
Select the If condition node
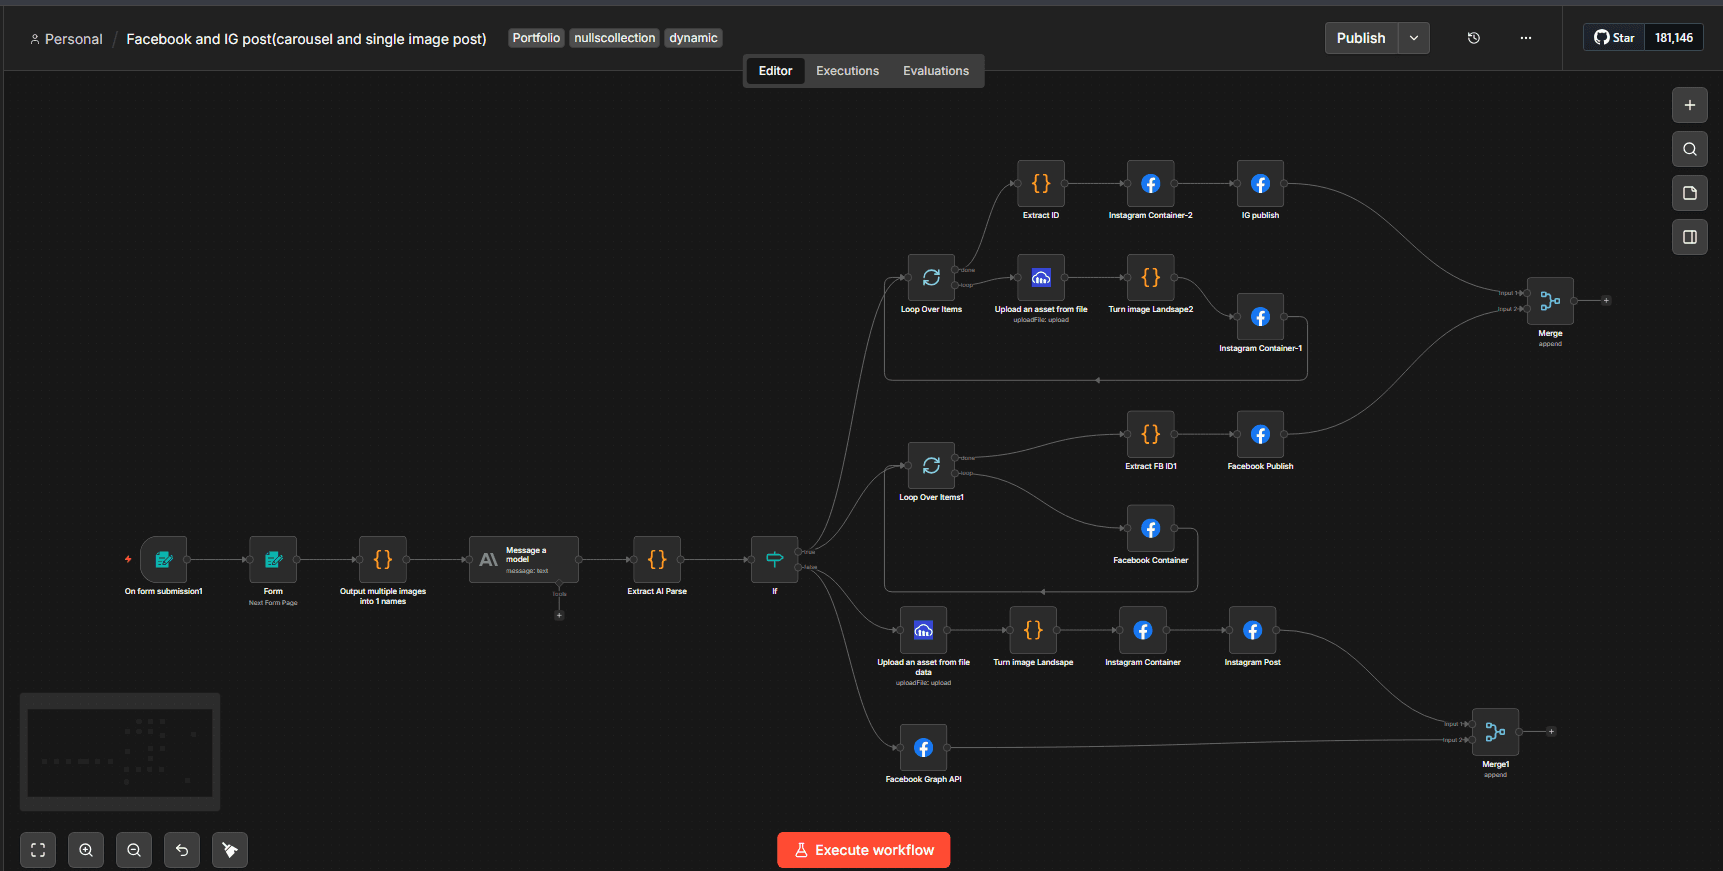775,560
